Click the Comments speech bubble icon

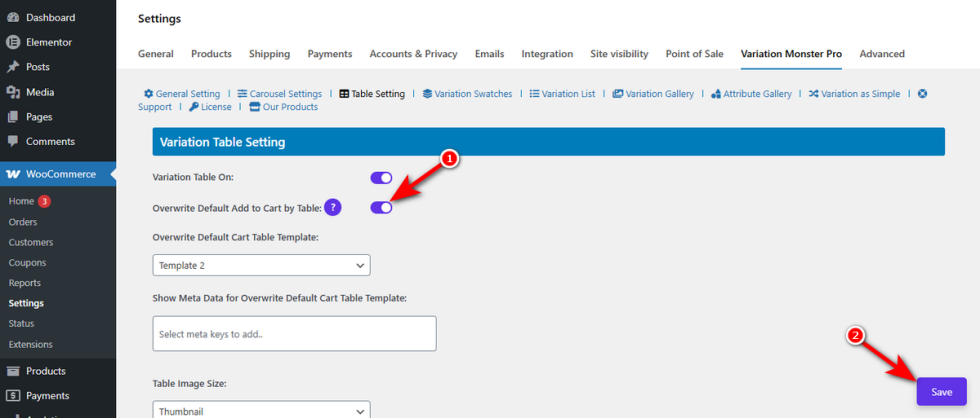point(12,141)
